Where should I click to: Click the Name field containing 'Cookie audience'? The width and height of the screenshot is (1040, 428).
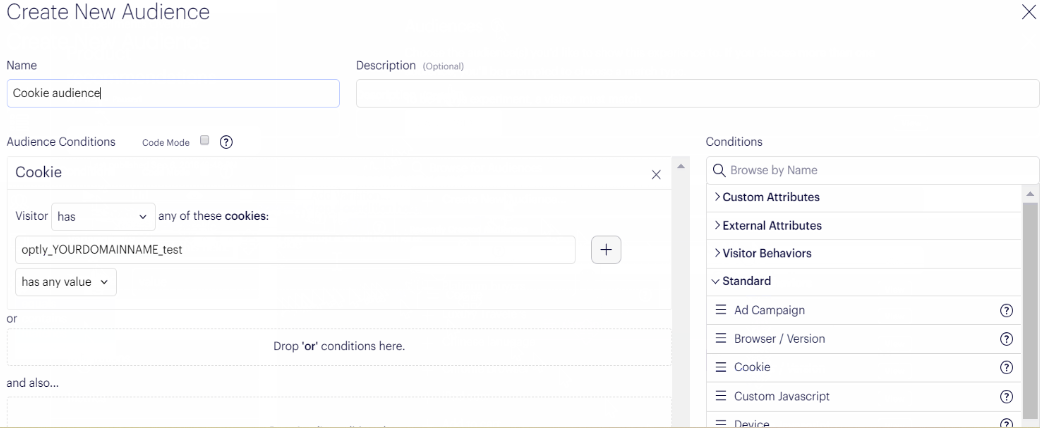coord(173,94)
